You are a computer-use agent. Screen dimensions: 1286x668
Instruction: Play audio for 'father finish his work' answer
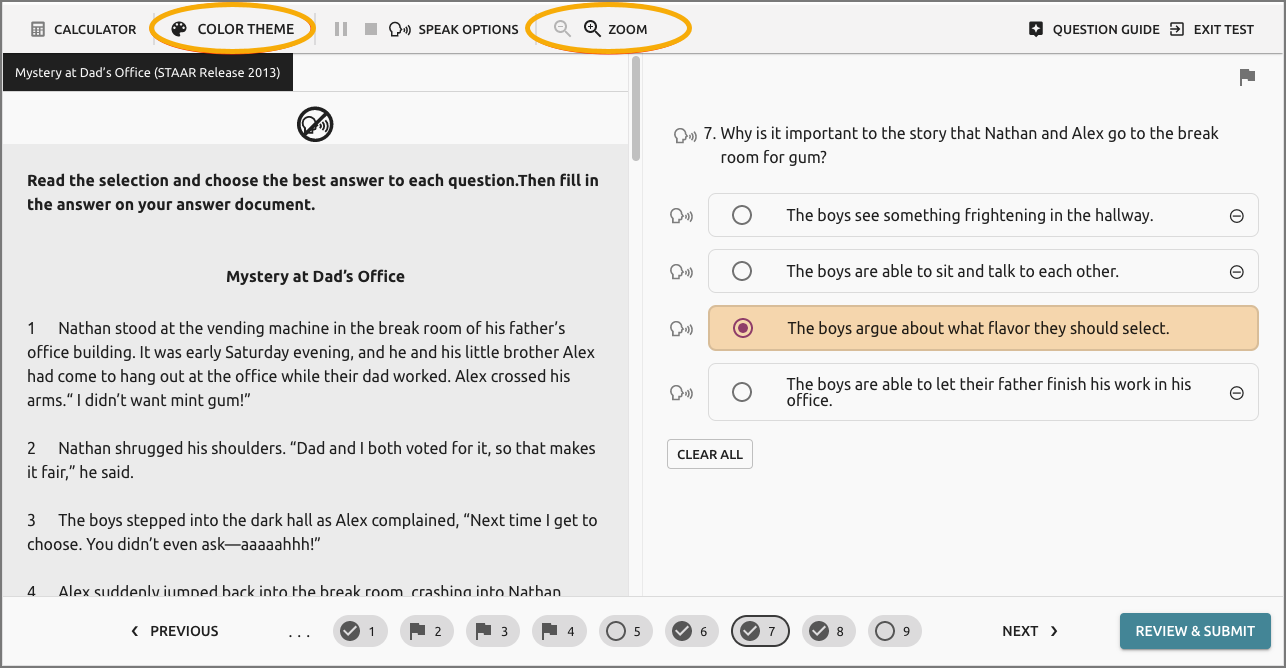(681, 392)
